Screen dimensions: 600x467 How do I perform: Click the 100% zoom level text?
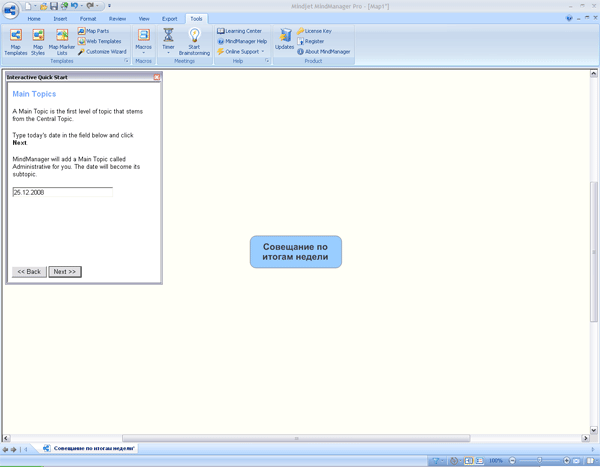tap(496, 460)
